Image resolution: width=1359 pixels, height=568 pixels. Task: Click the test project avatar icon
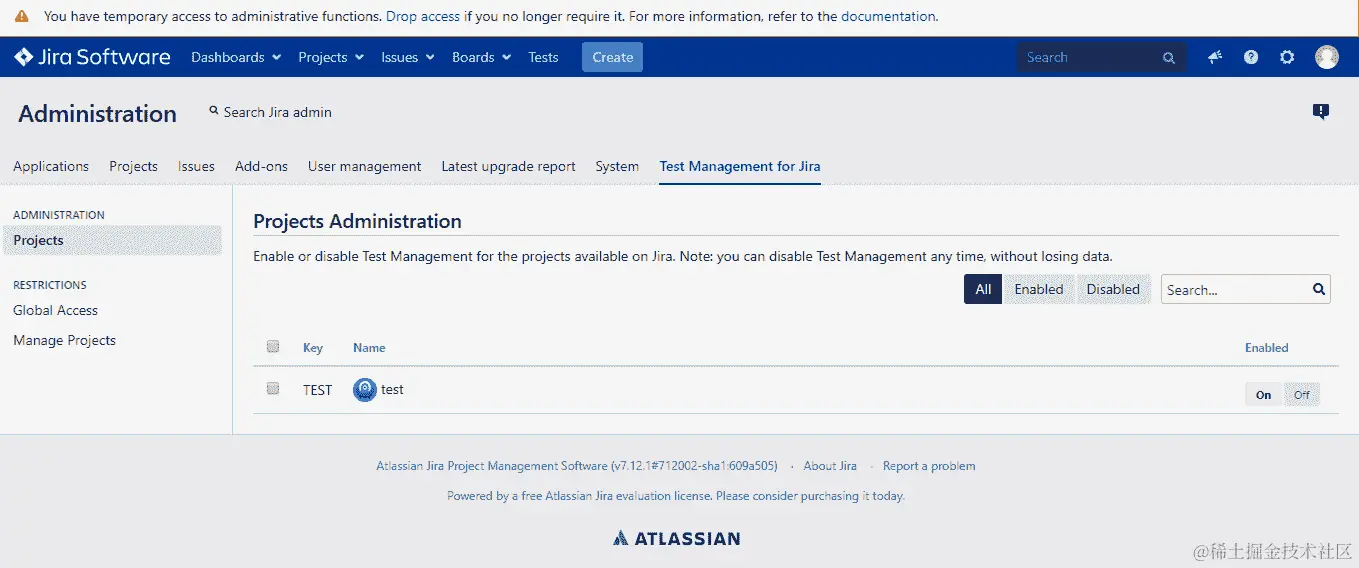coord(365,390)
